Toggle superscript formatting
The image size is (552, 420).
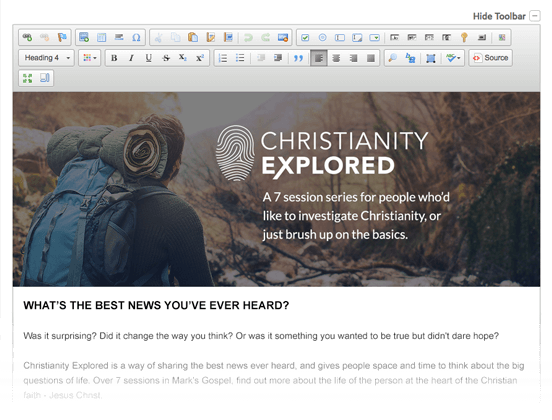200,58
